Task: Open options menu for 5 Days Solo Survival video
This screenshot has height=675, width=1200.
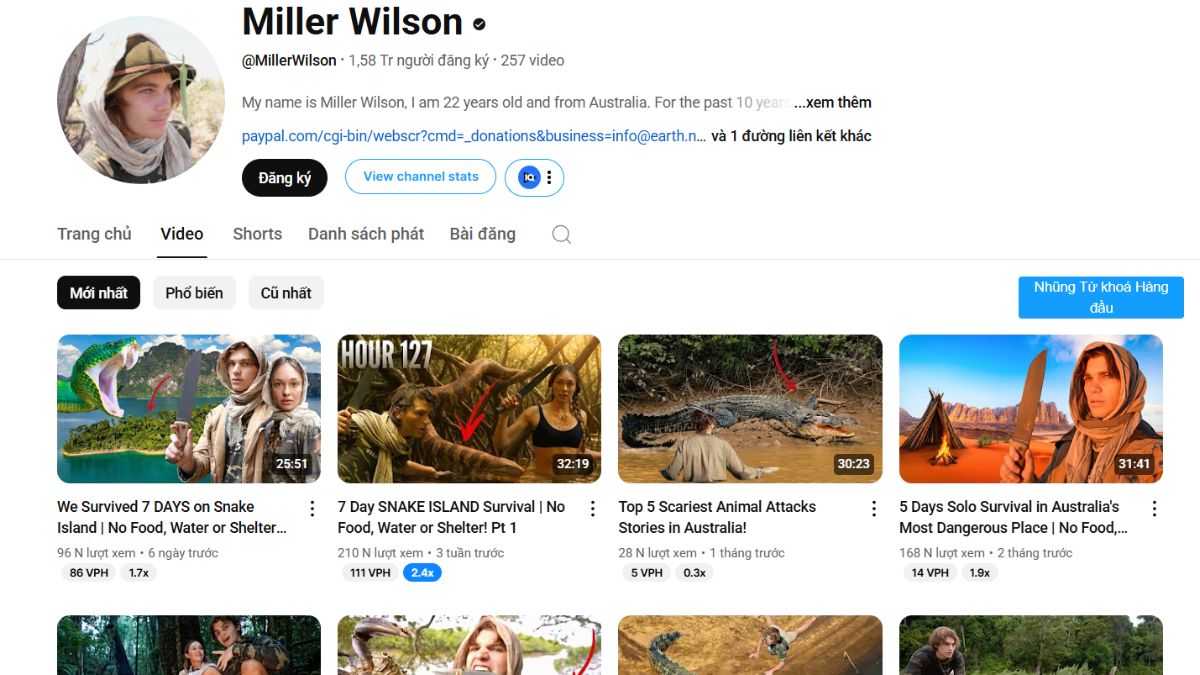Action: (x=1154, y=508)
